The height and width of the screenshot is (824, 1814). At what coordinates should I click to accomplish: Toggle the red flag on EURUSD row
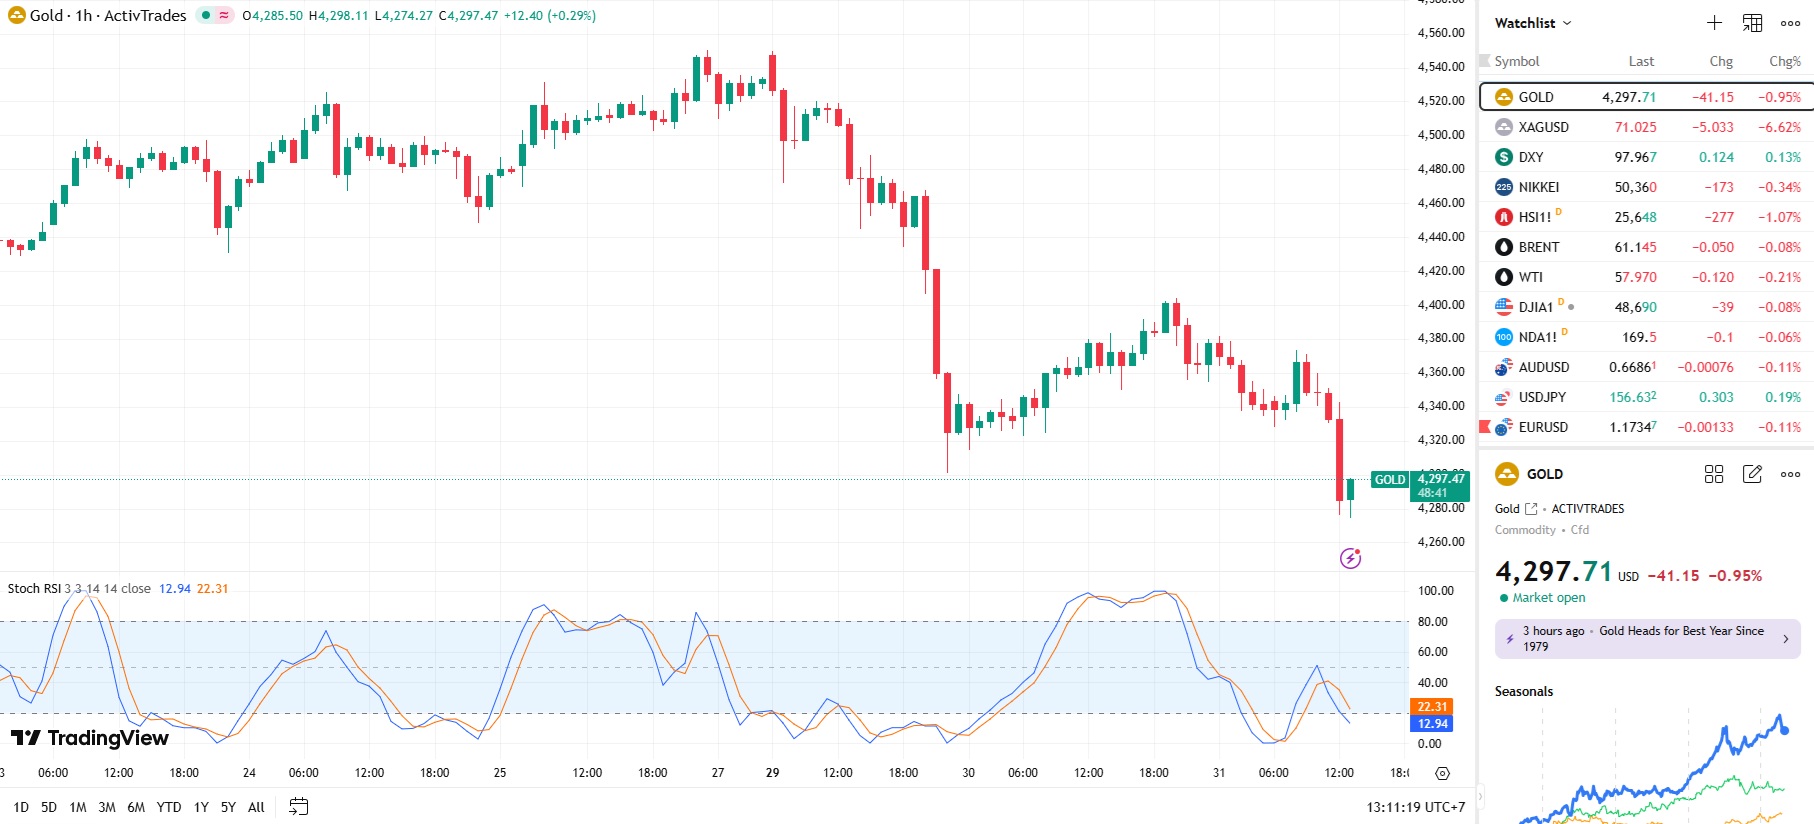pos(1485,427)
